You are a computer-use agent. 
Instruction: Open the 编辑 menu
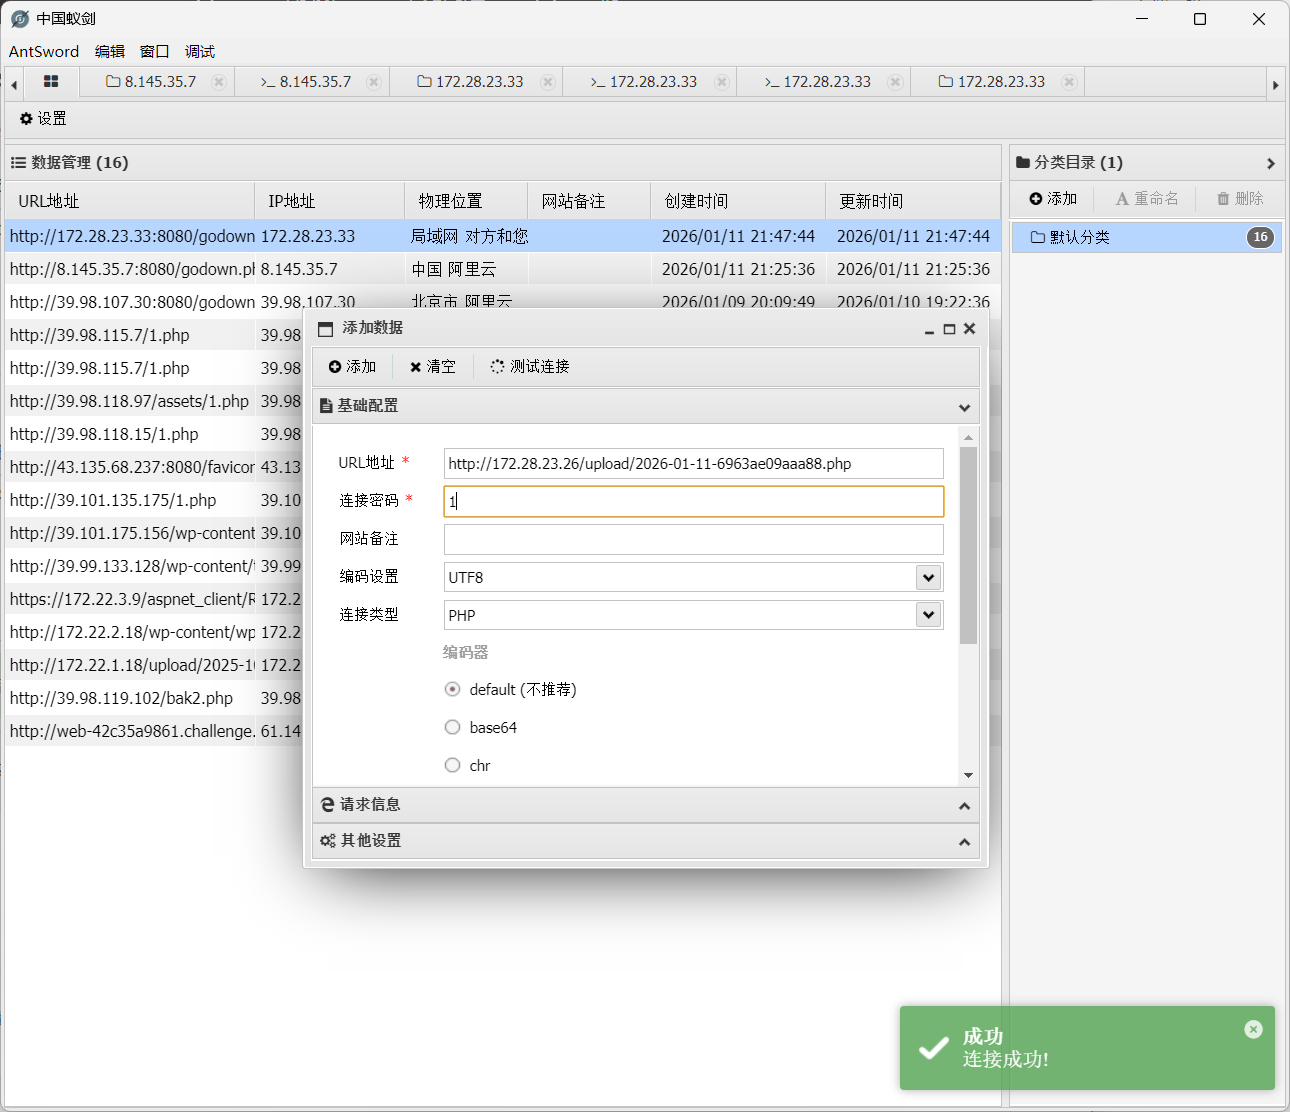[x=110, y=51]
